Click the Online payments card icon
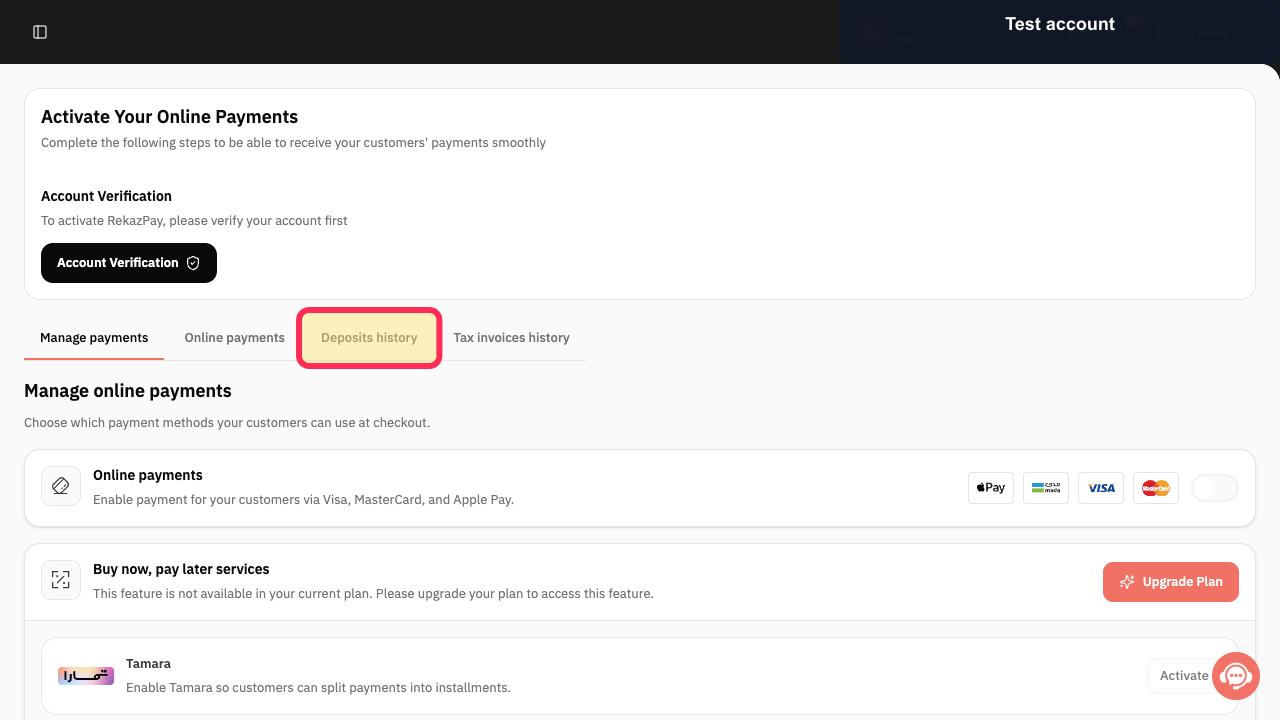This screenshot has height=720, width=1280. (x=61, y=486)
